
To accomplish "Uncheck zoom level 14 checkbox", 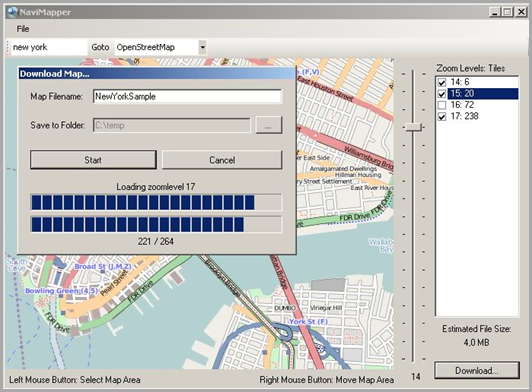I will coord(442,82).
